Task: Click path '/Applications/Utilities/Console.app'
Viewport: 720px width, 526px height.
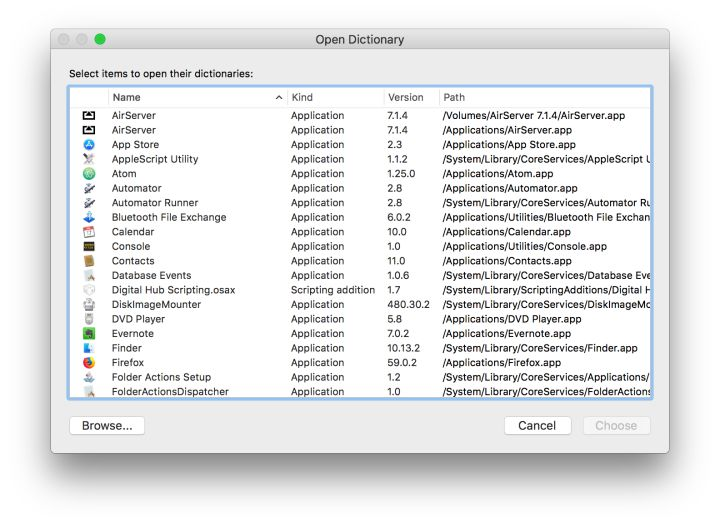Action: point(524,246)
